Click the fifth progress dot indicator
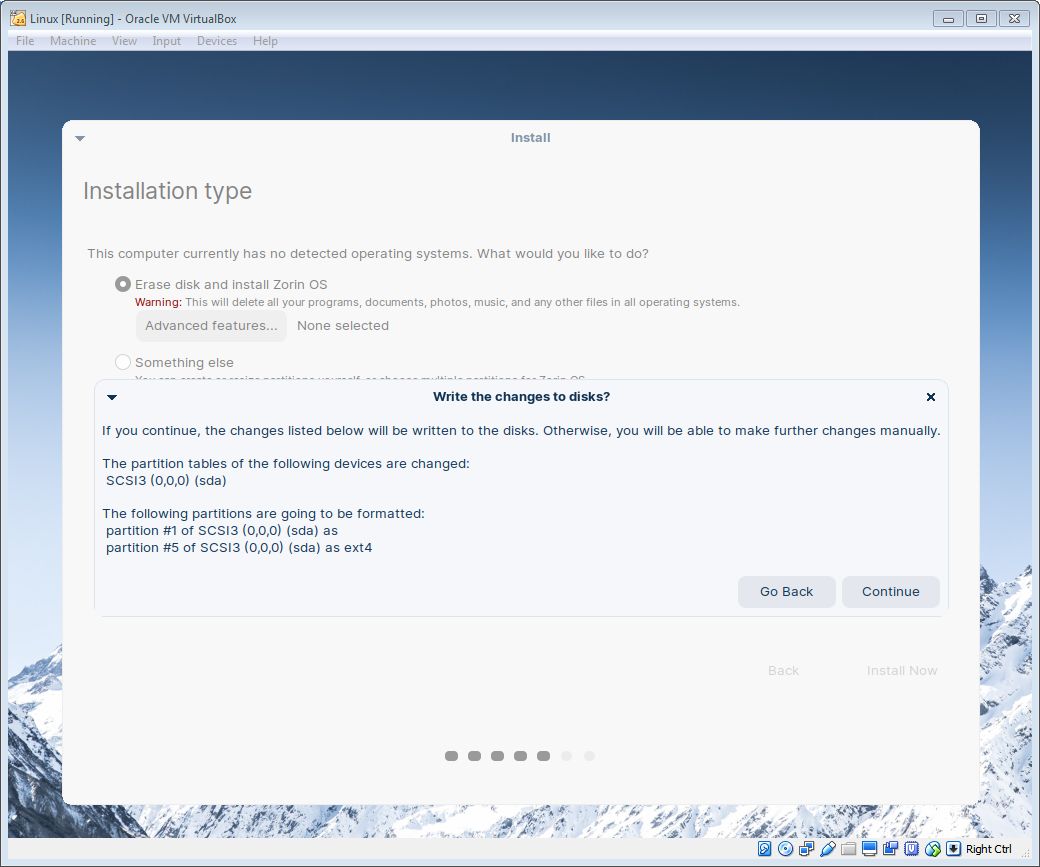 (543, 756)
